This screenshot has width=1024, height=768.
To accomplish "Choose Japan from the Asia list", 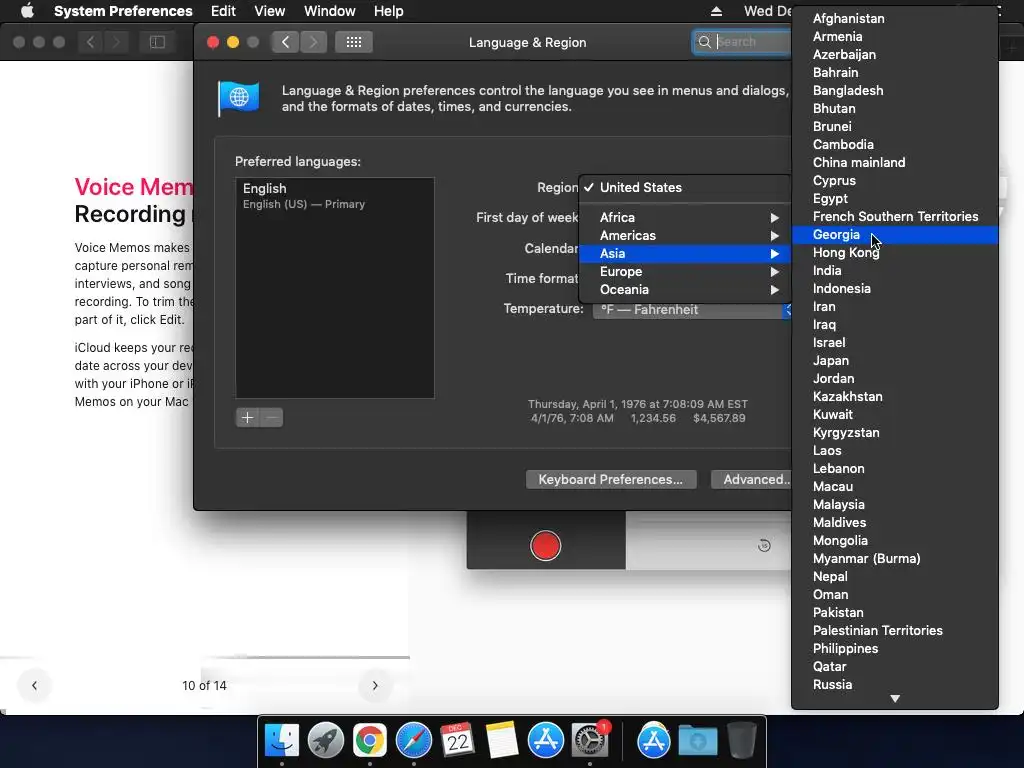I will [895, 360].
